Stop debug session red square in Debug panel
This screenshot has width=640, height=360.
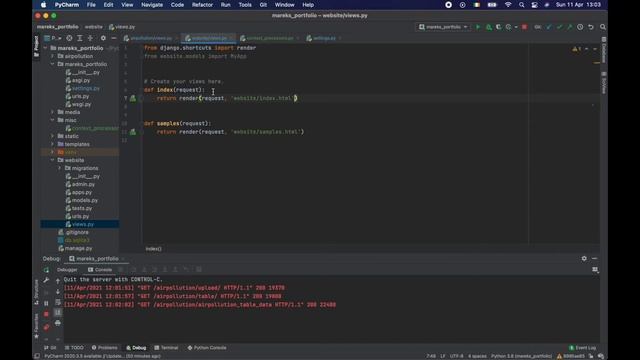point(46,314)
